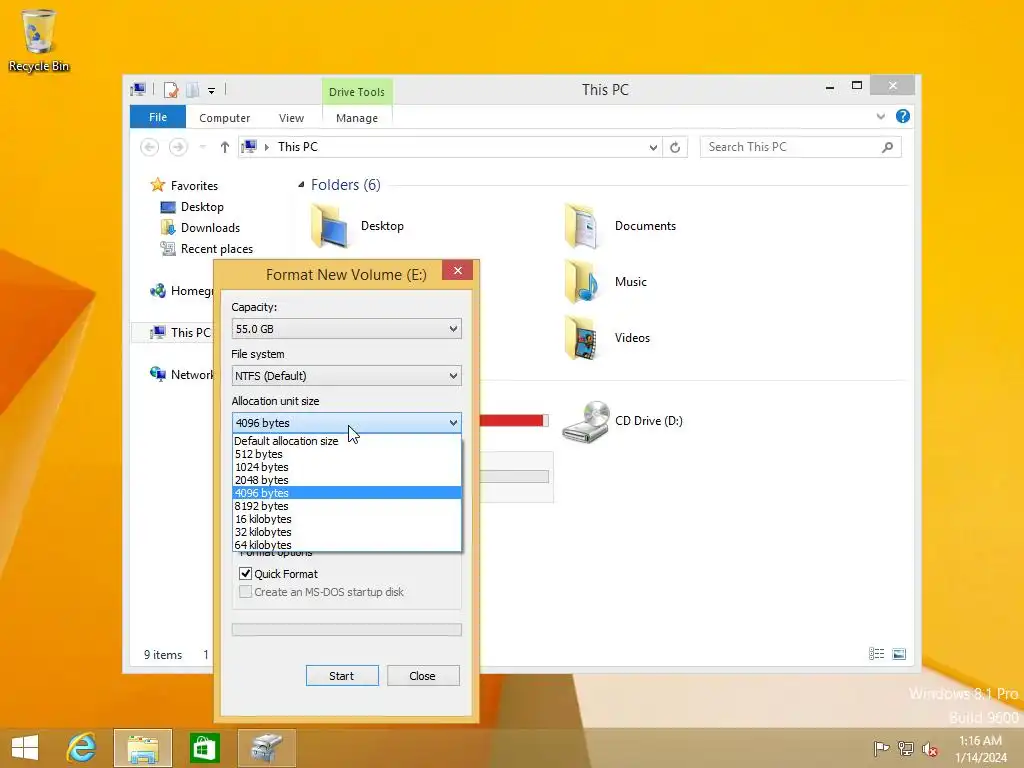1024x768 pixels.
Task: Click the New folder icon in quick access toolbar
Action: (193, 89)
